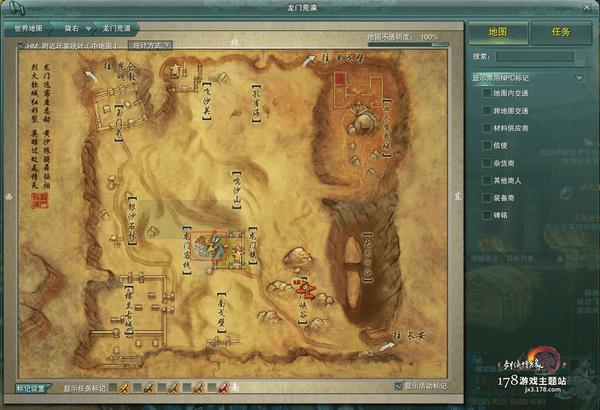Viewport: 600px width, 410px height.
Task: Click the 往长安 exit arrow
Action: pos(386,347)
